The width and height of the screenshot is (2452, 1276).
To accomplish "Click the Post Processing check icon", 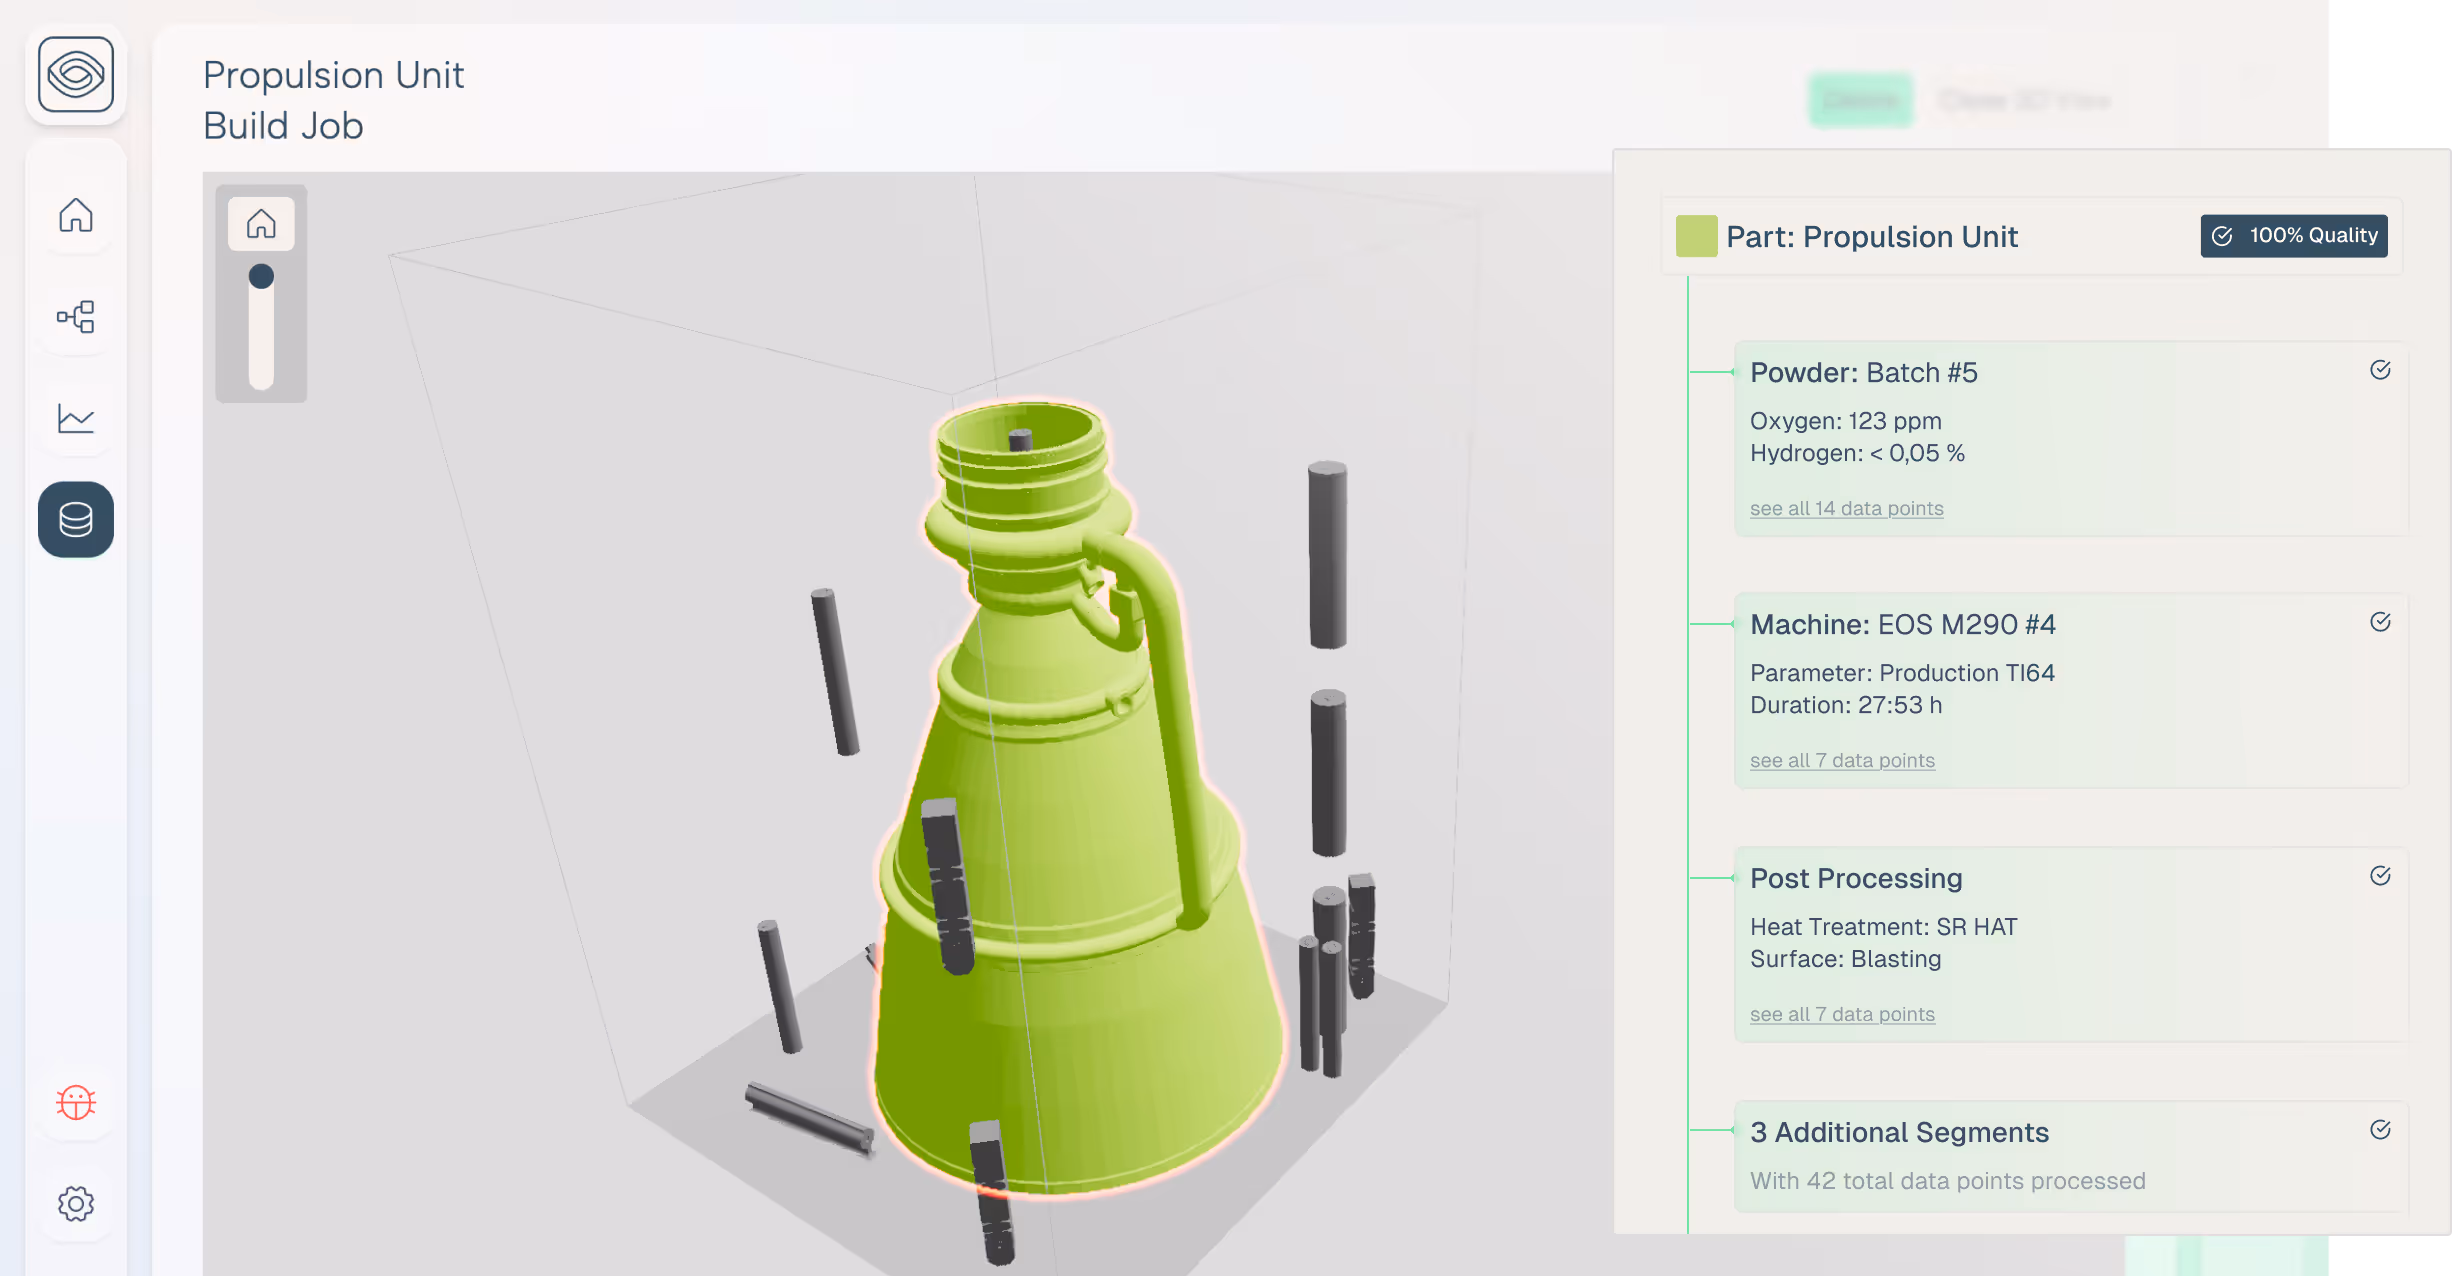I will click(2380, 876).
